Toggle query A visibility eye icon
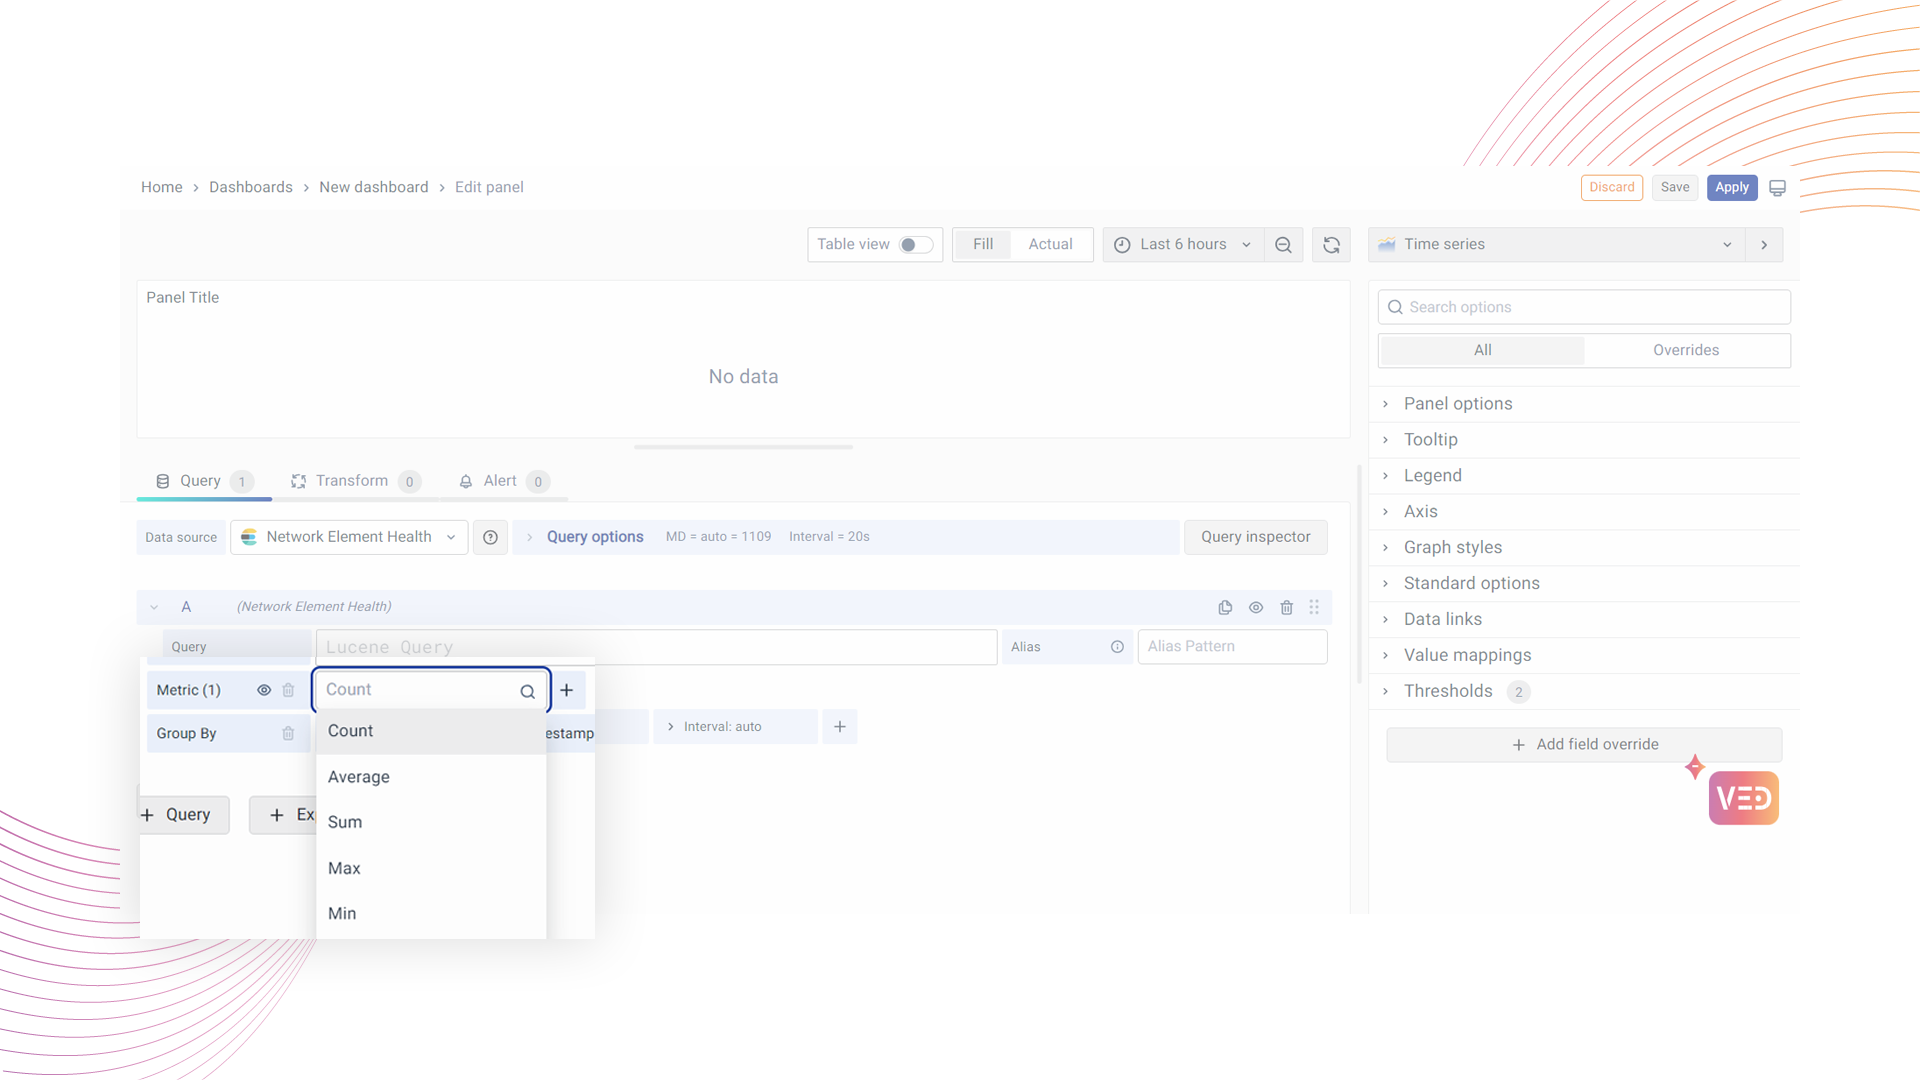Viewport: 1920px width, 1080px height. (1256, 607)
